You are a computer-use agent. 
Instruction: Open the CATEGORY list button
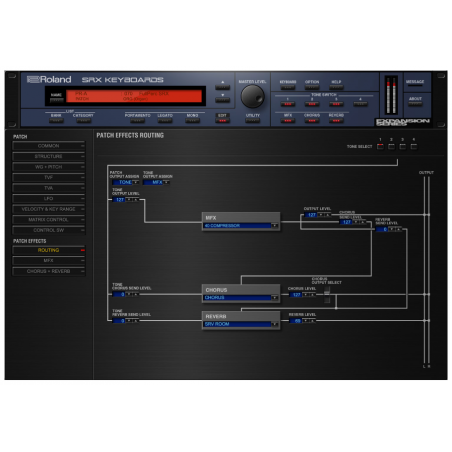[x=83, y=121]
